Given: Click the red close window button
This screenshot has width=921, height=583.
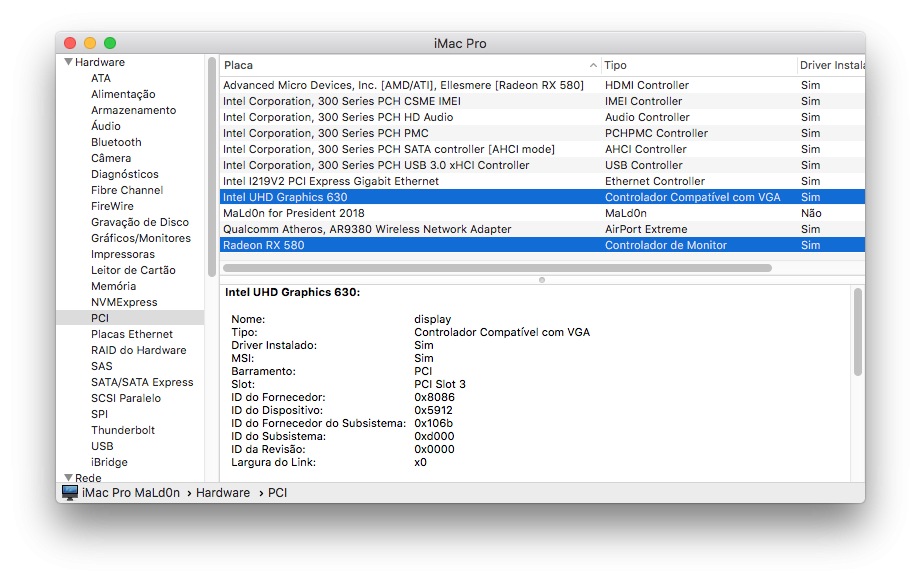Looking at the screenshot, I should pyautogui.click(x=70, y=43).
